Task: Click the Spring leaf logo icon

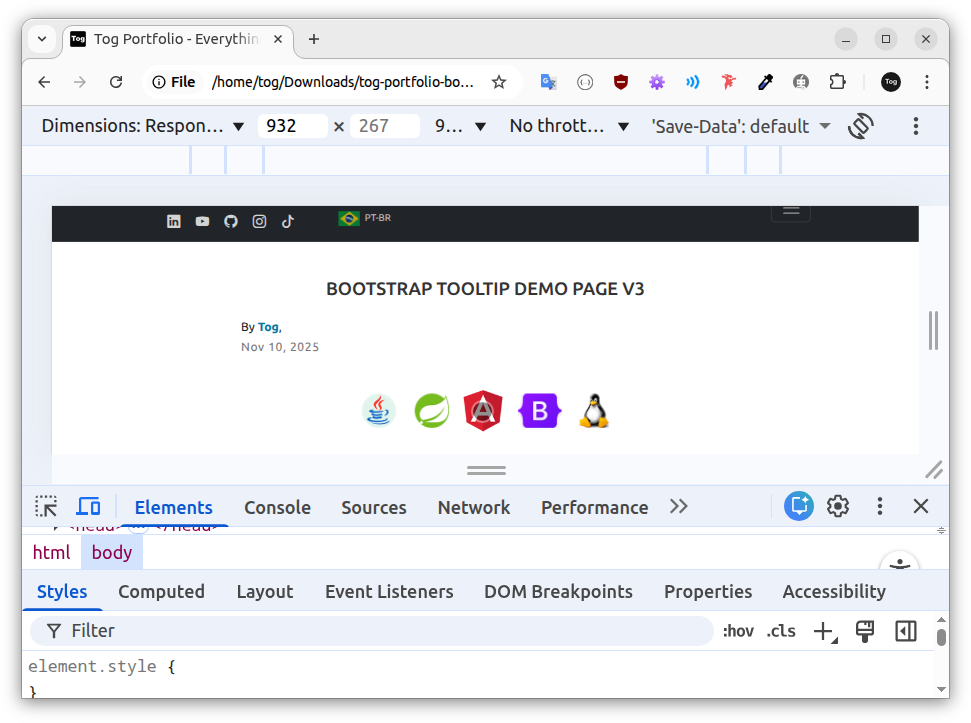Action: tap(432, 410)
